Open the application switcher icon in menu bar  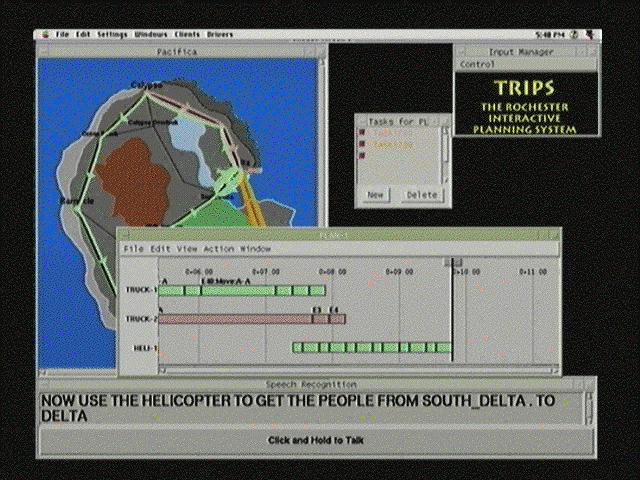(x=589, y=35)
